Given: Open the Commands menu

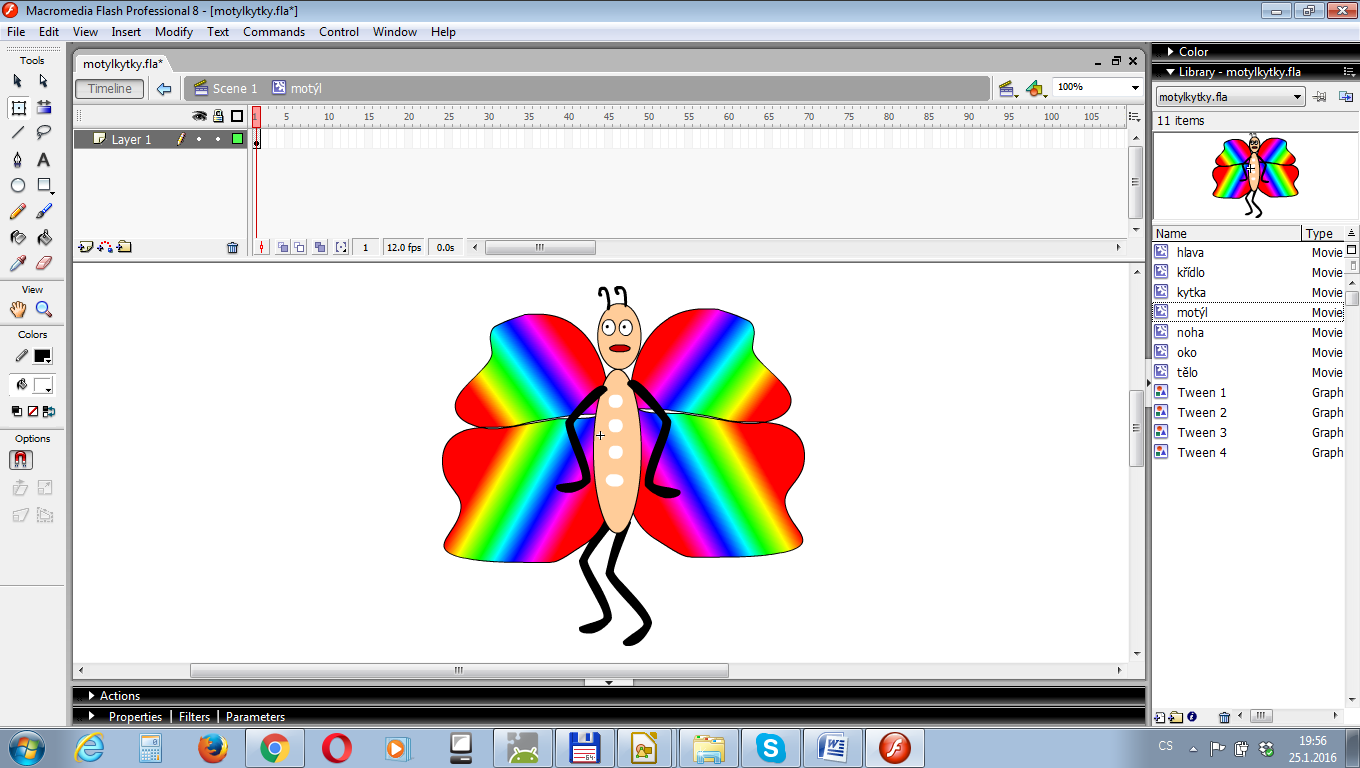Looking at the screenshot, I should click(x=274, y=32).
